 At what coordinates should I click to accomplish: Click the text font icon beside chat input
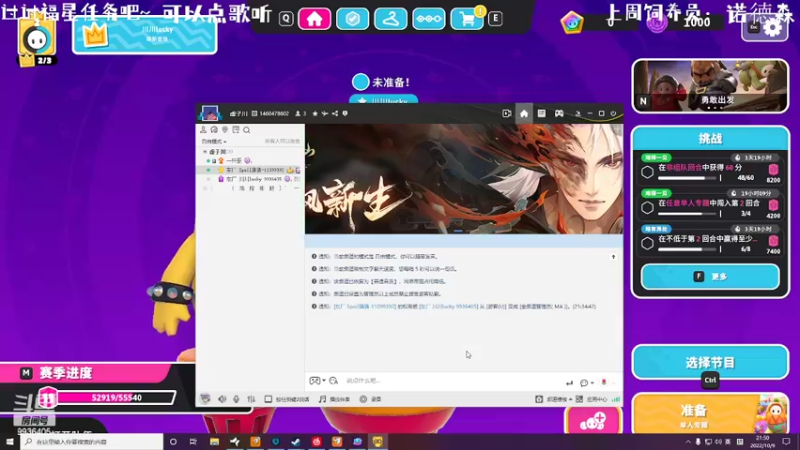[334, 381]
